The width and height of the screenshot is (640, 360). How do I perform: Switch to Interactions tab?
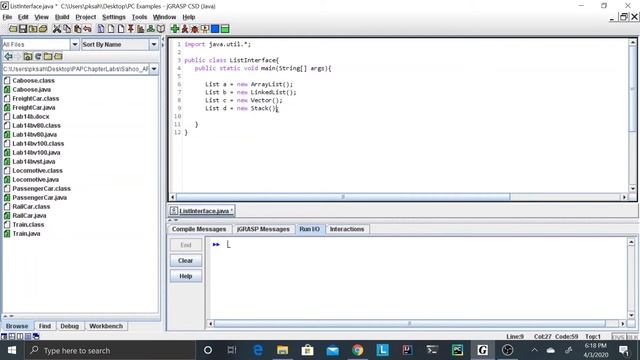click(x=347, y=229)
